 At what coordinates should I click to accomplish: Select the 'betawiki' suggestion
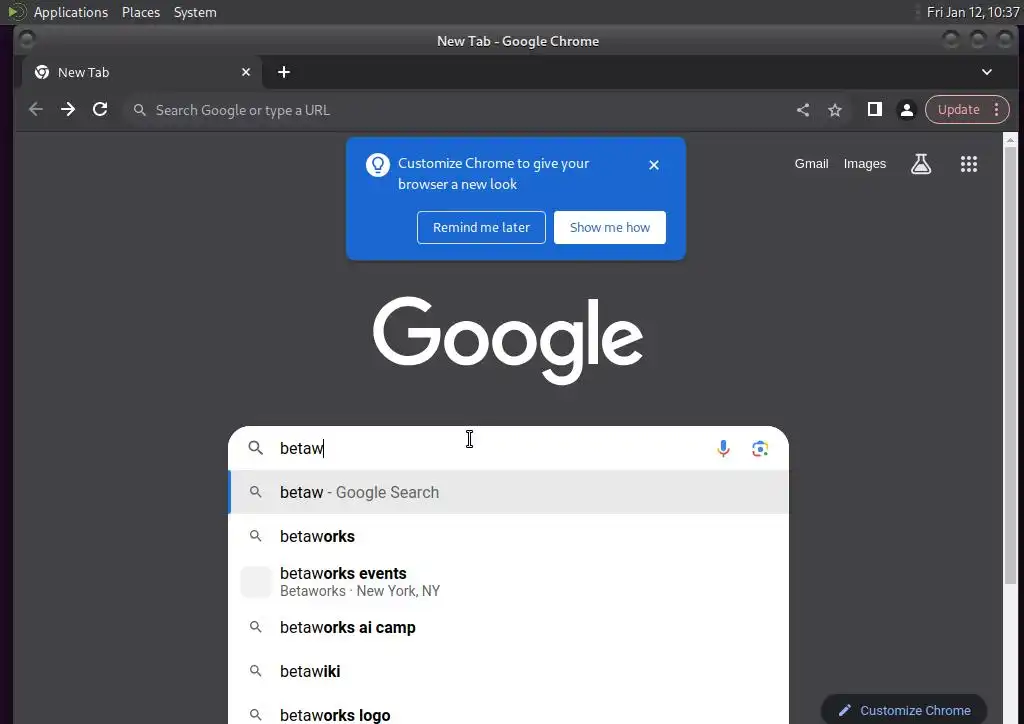508,671
